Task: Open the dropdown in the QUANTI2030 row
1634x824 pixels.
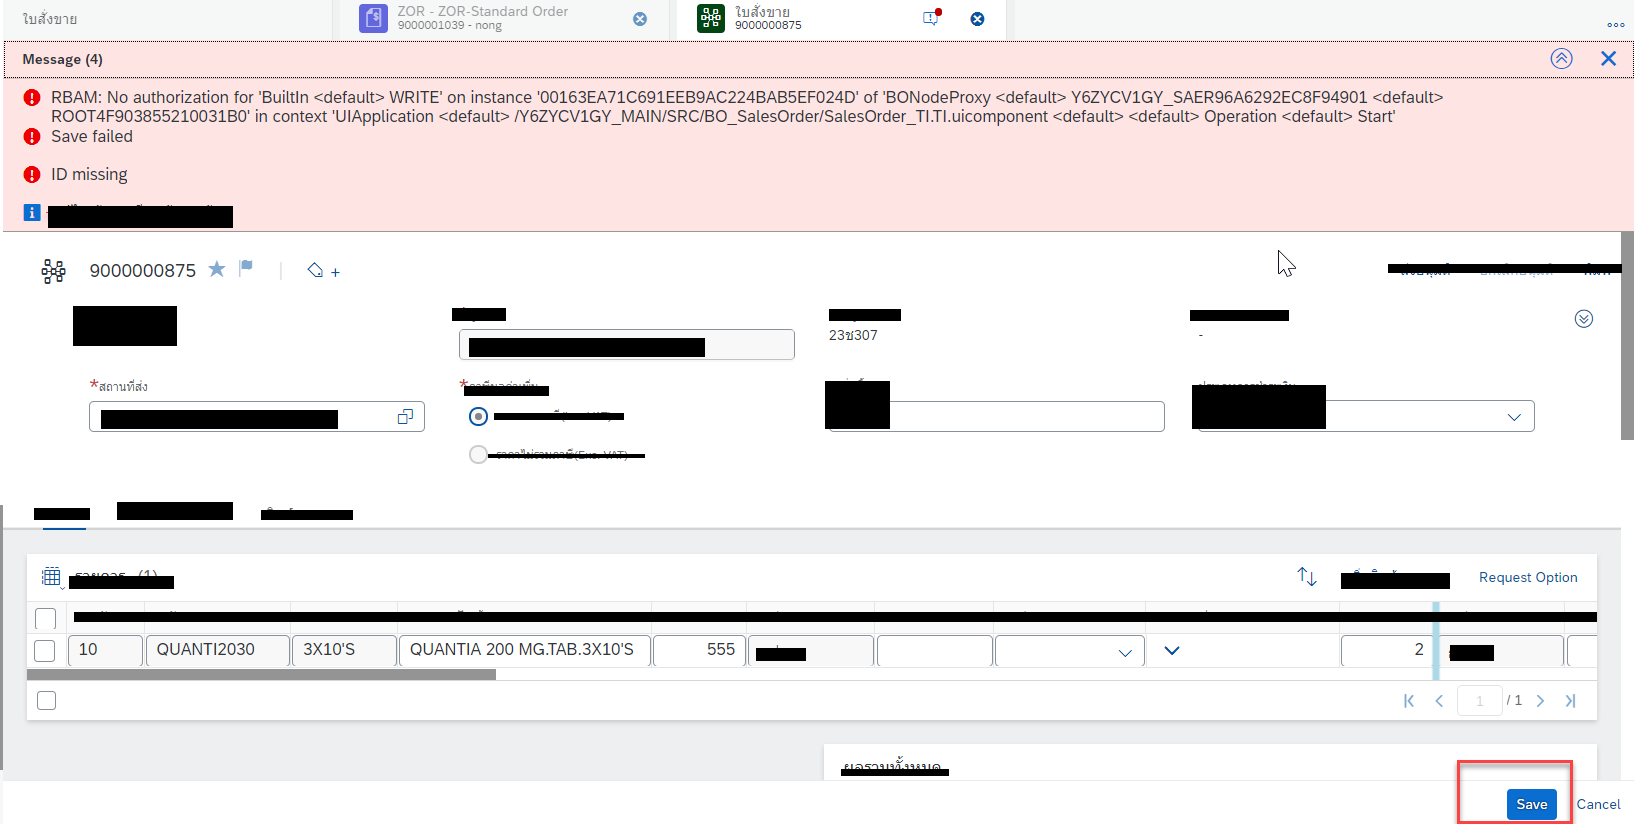Action: tap(1125, 652)
